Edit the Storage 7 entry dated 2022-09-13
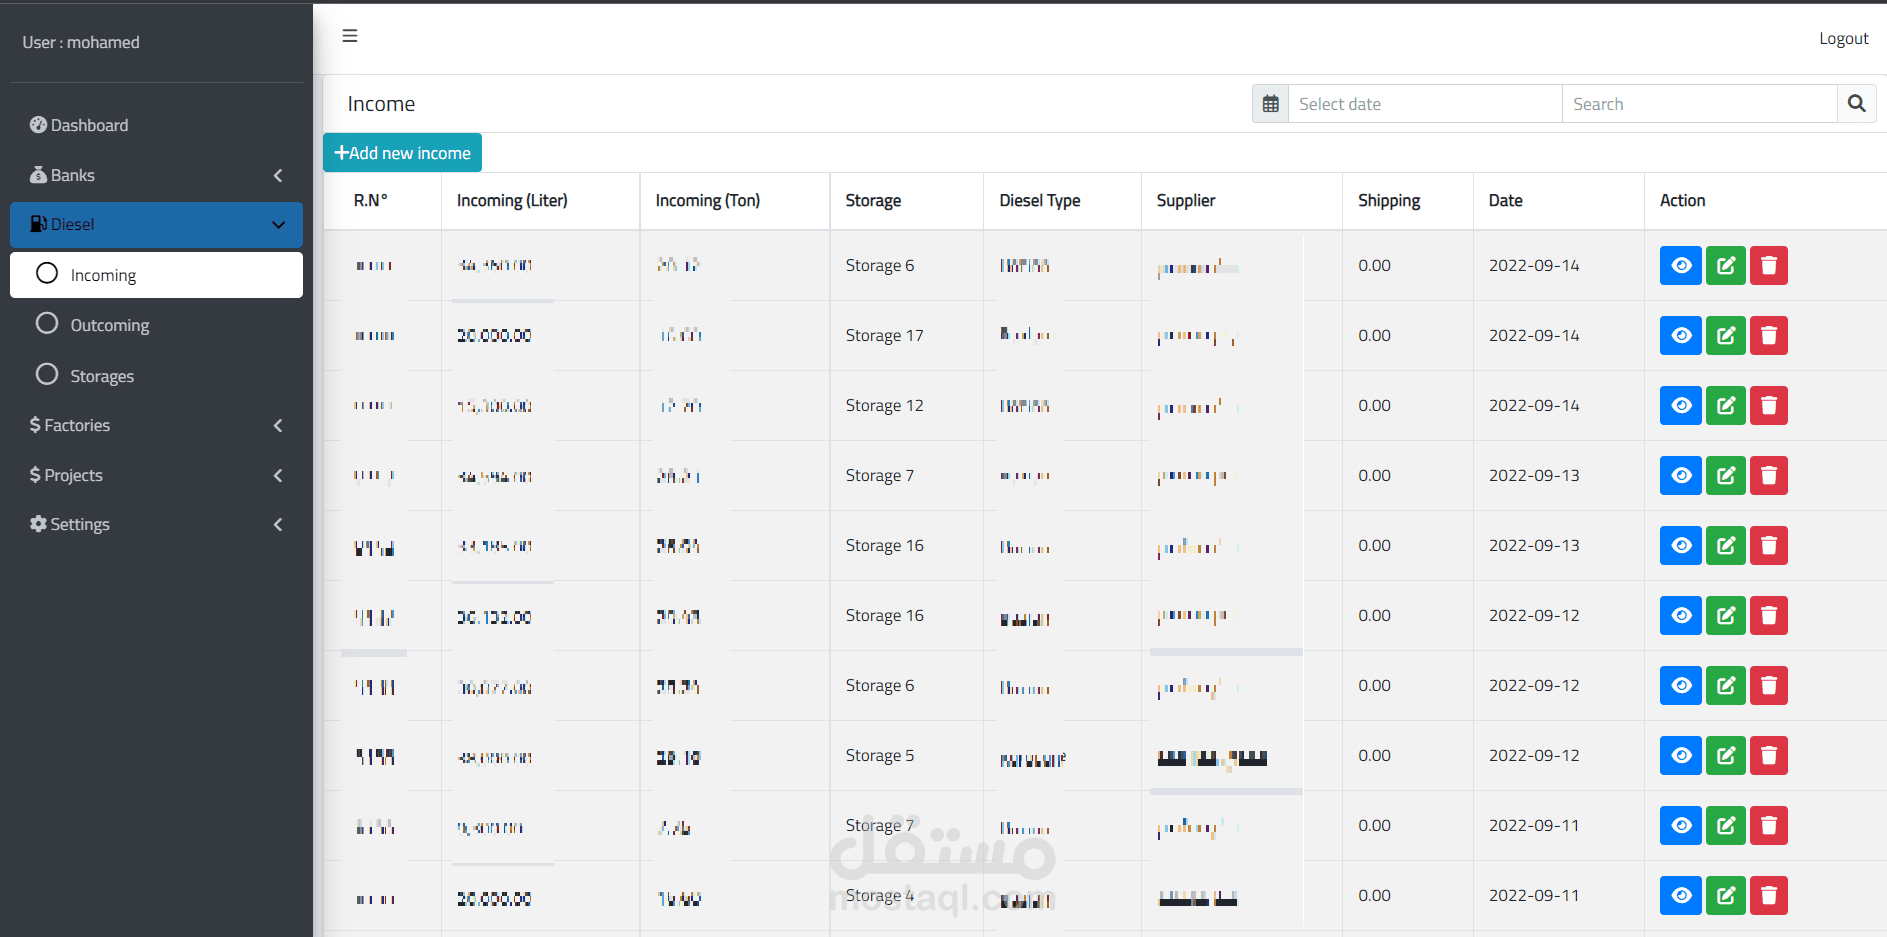Image resolution: width=1887 pixels, height=937 pixels. click(x=1726, y=476)
